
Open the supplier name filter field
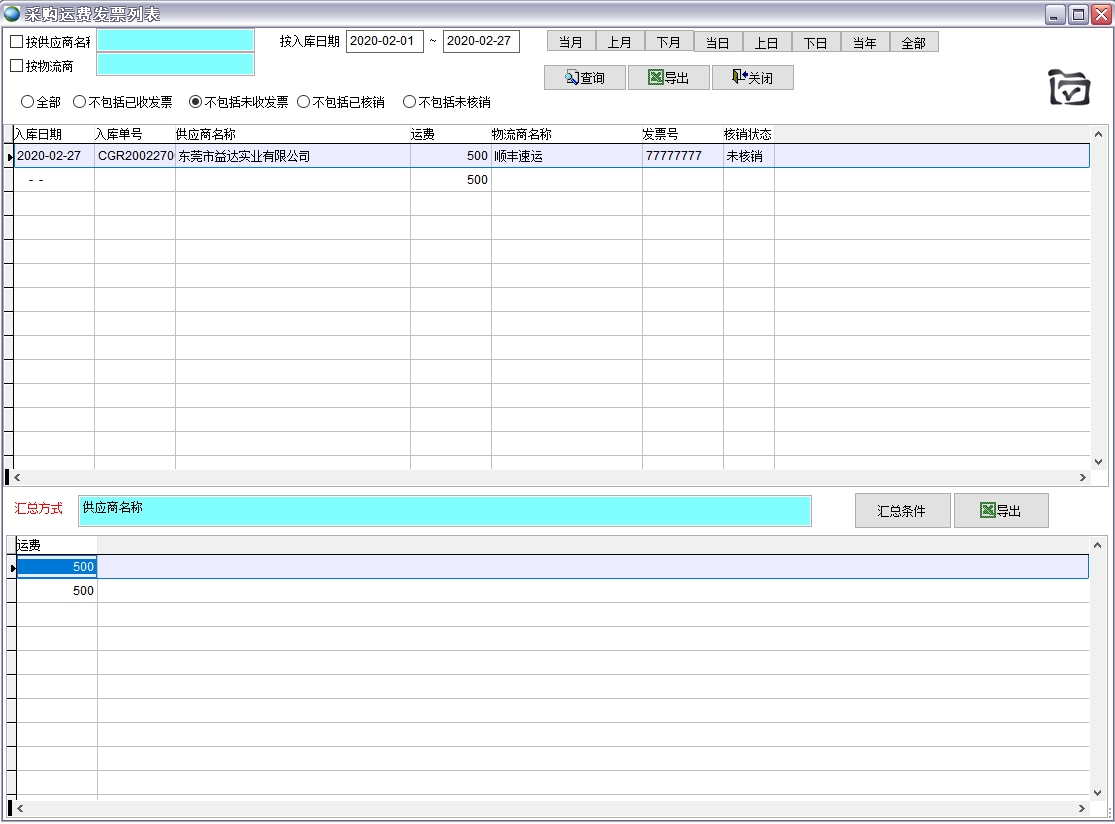pyautogui.click(x=175, y=41)
